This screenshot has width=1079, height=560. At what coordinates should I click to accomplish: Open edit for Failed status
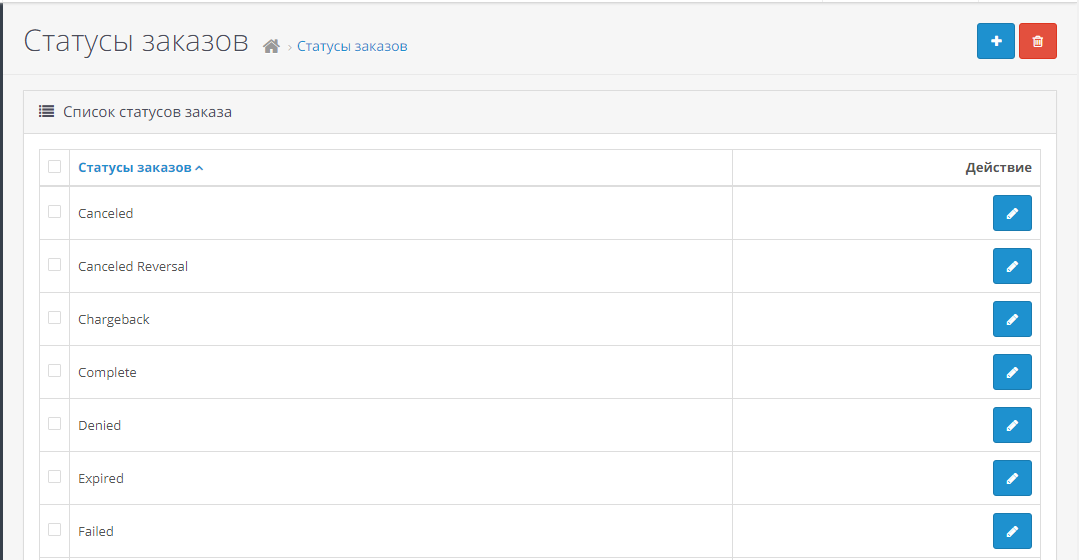[x=1011, y=531]
